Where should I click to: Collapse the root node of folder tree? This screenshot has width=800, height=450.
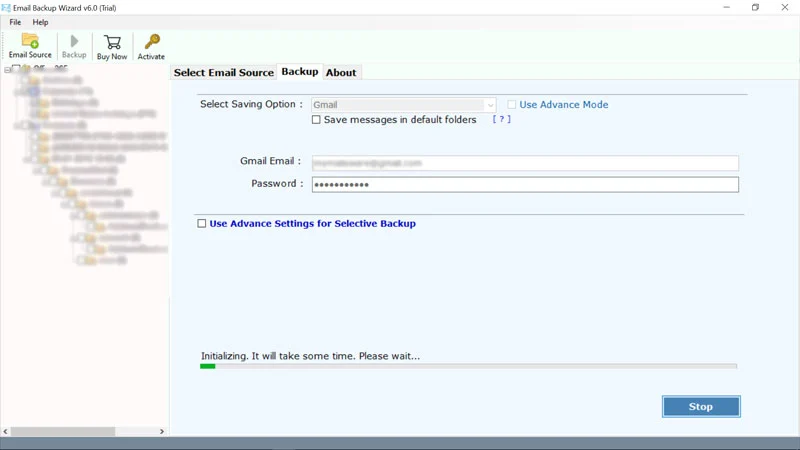tap(7, 70)
